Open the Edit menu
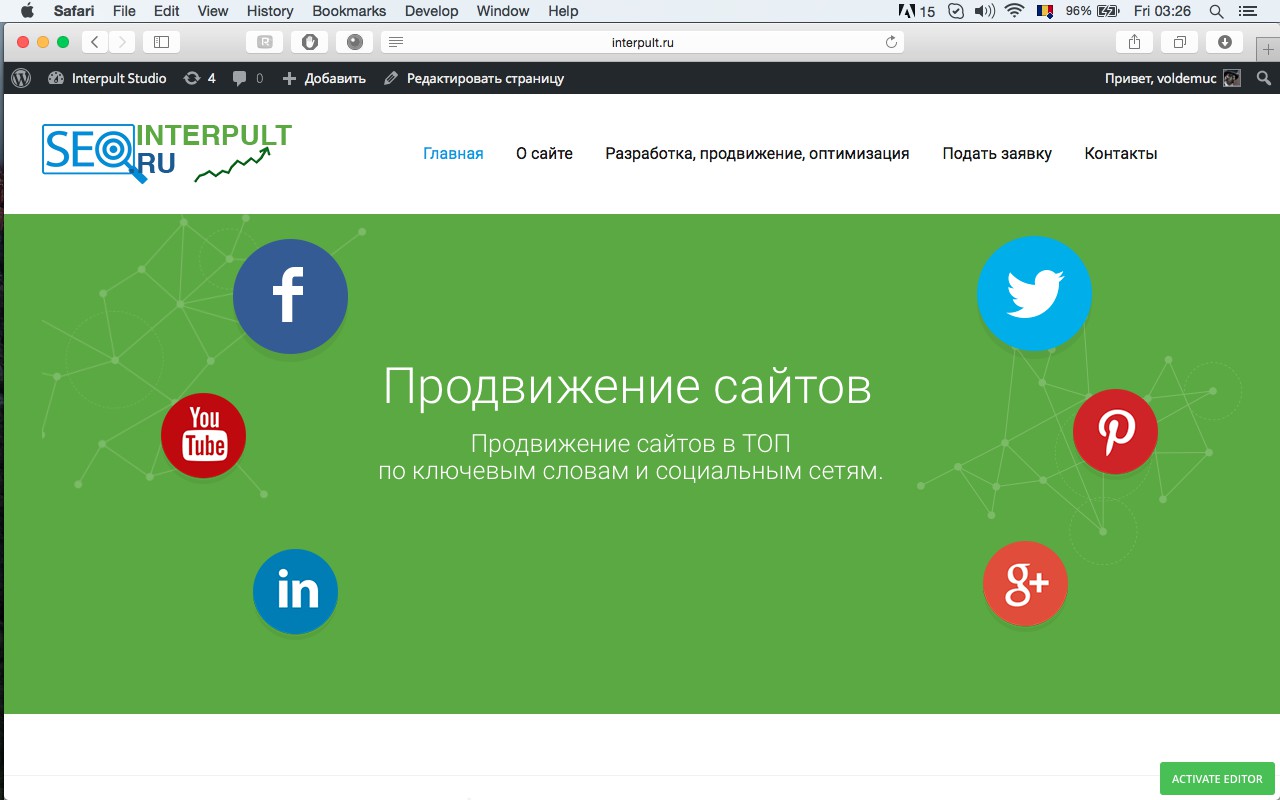The height and width of the screenshot is (800, 1280). 167,11
